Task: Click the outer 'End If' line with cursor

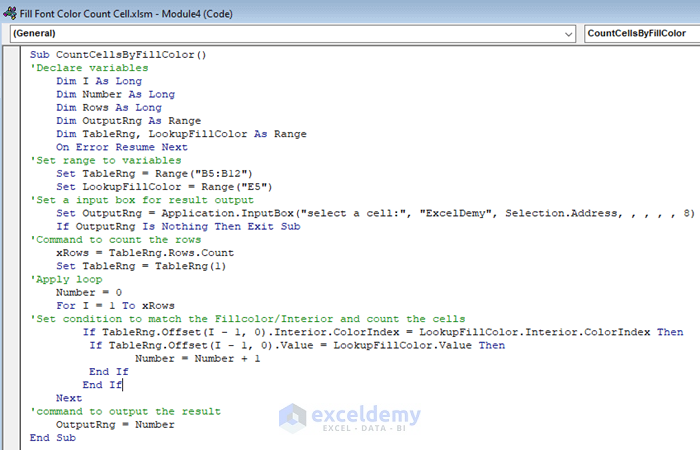Action: tap(102, 385)
